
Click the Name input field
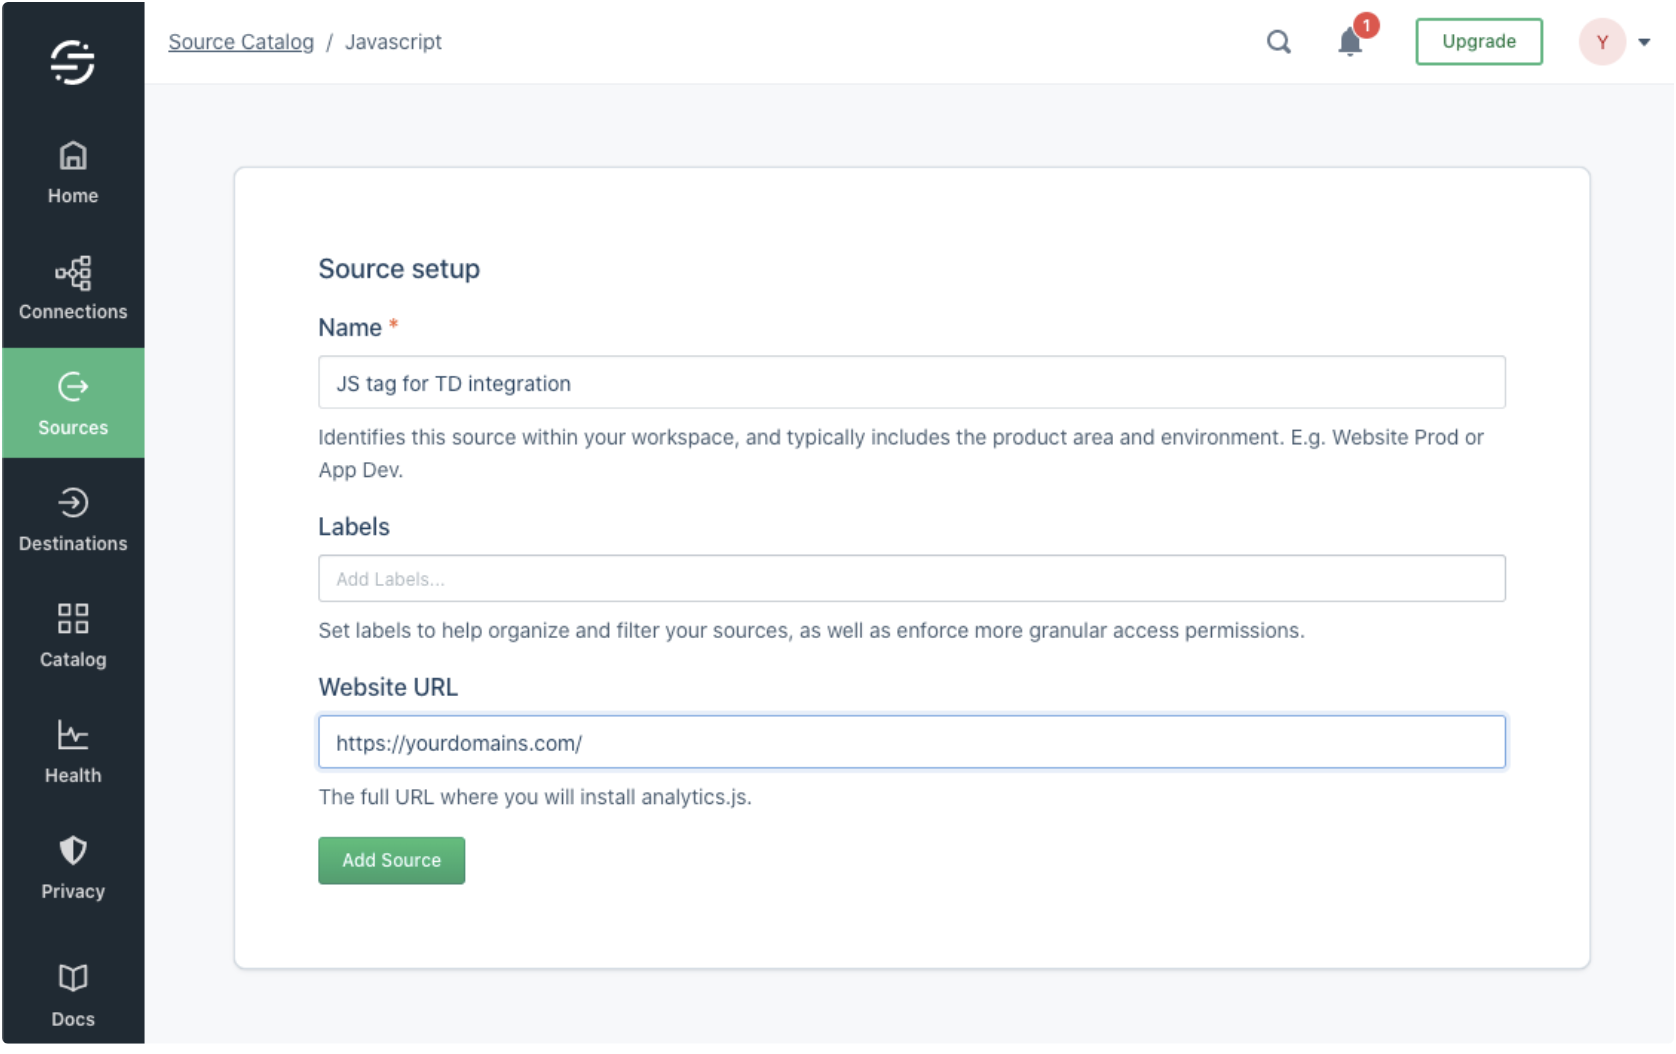point(911,383)
